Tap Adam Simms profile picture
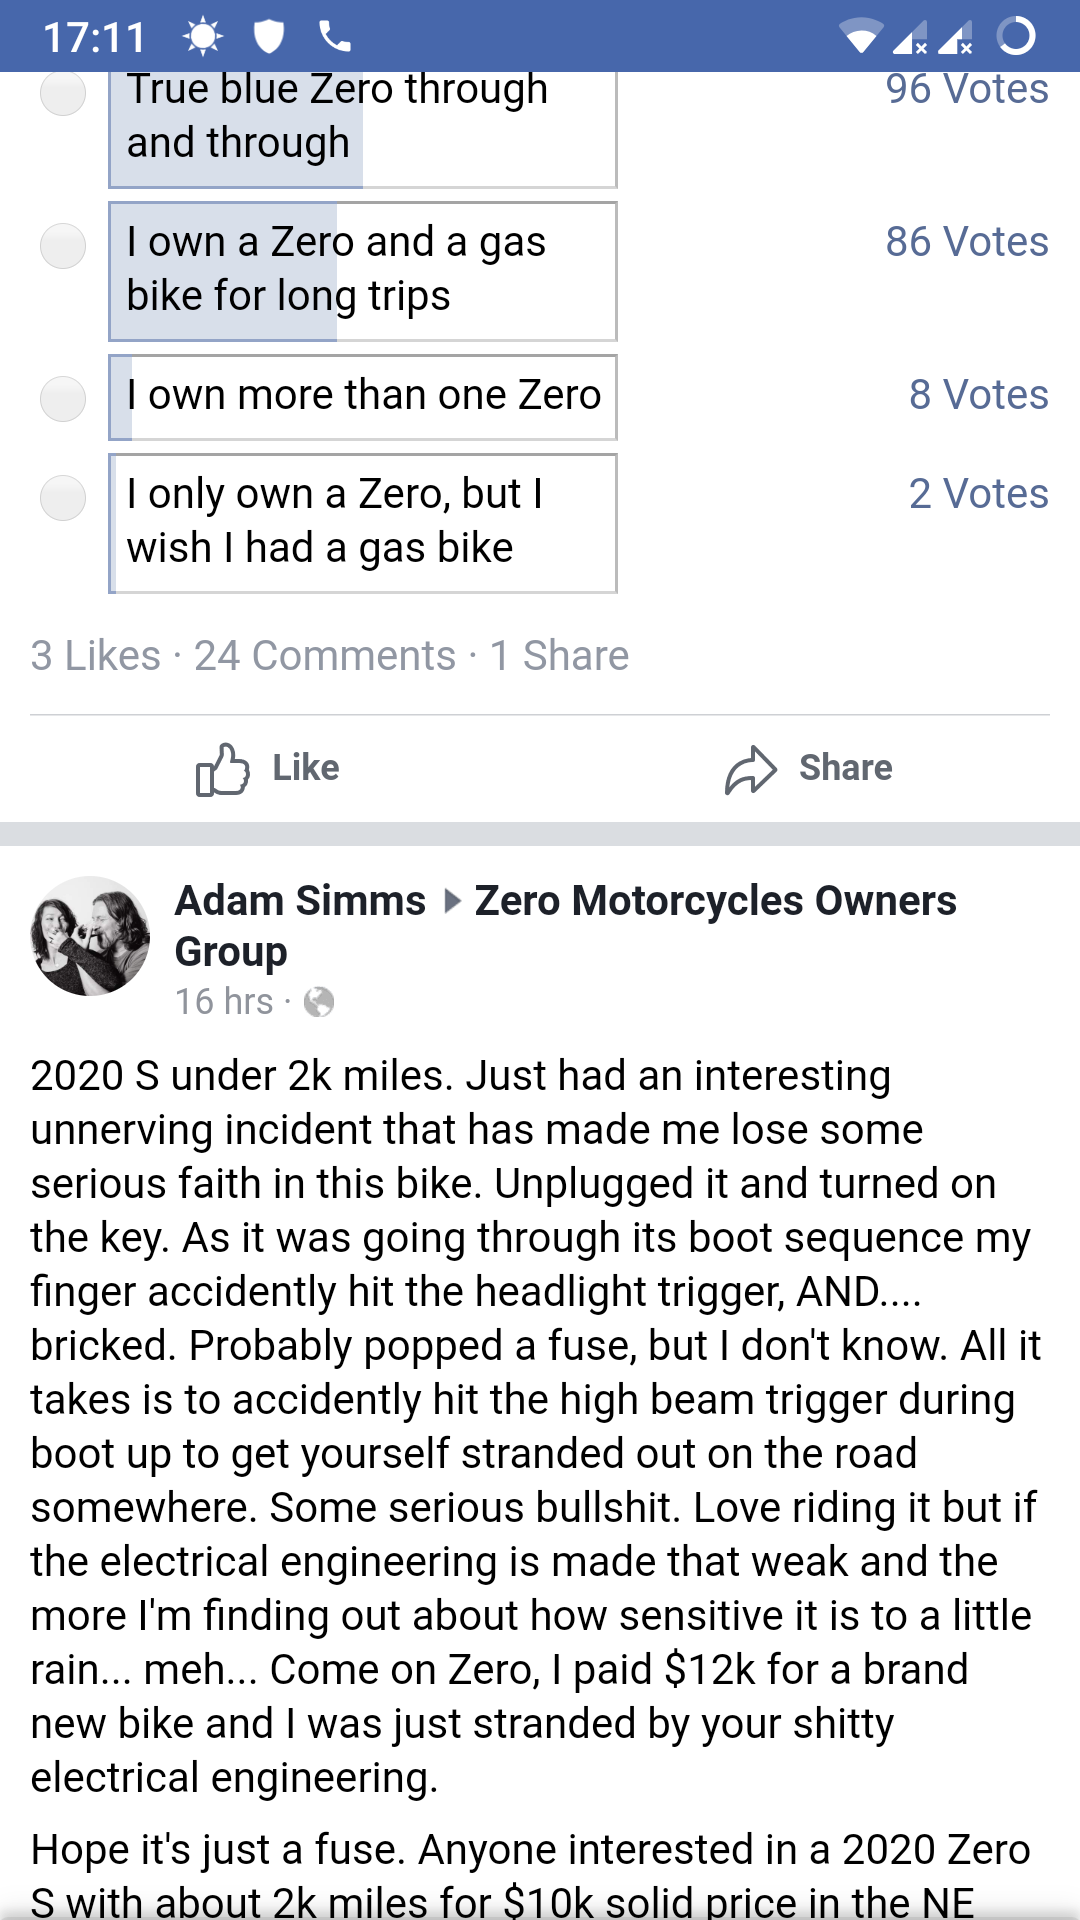 click(91, 936)
